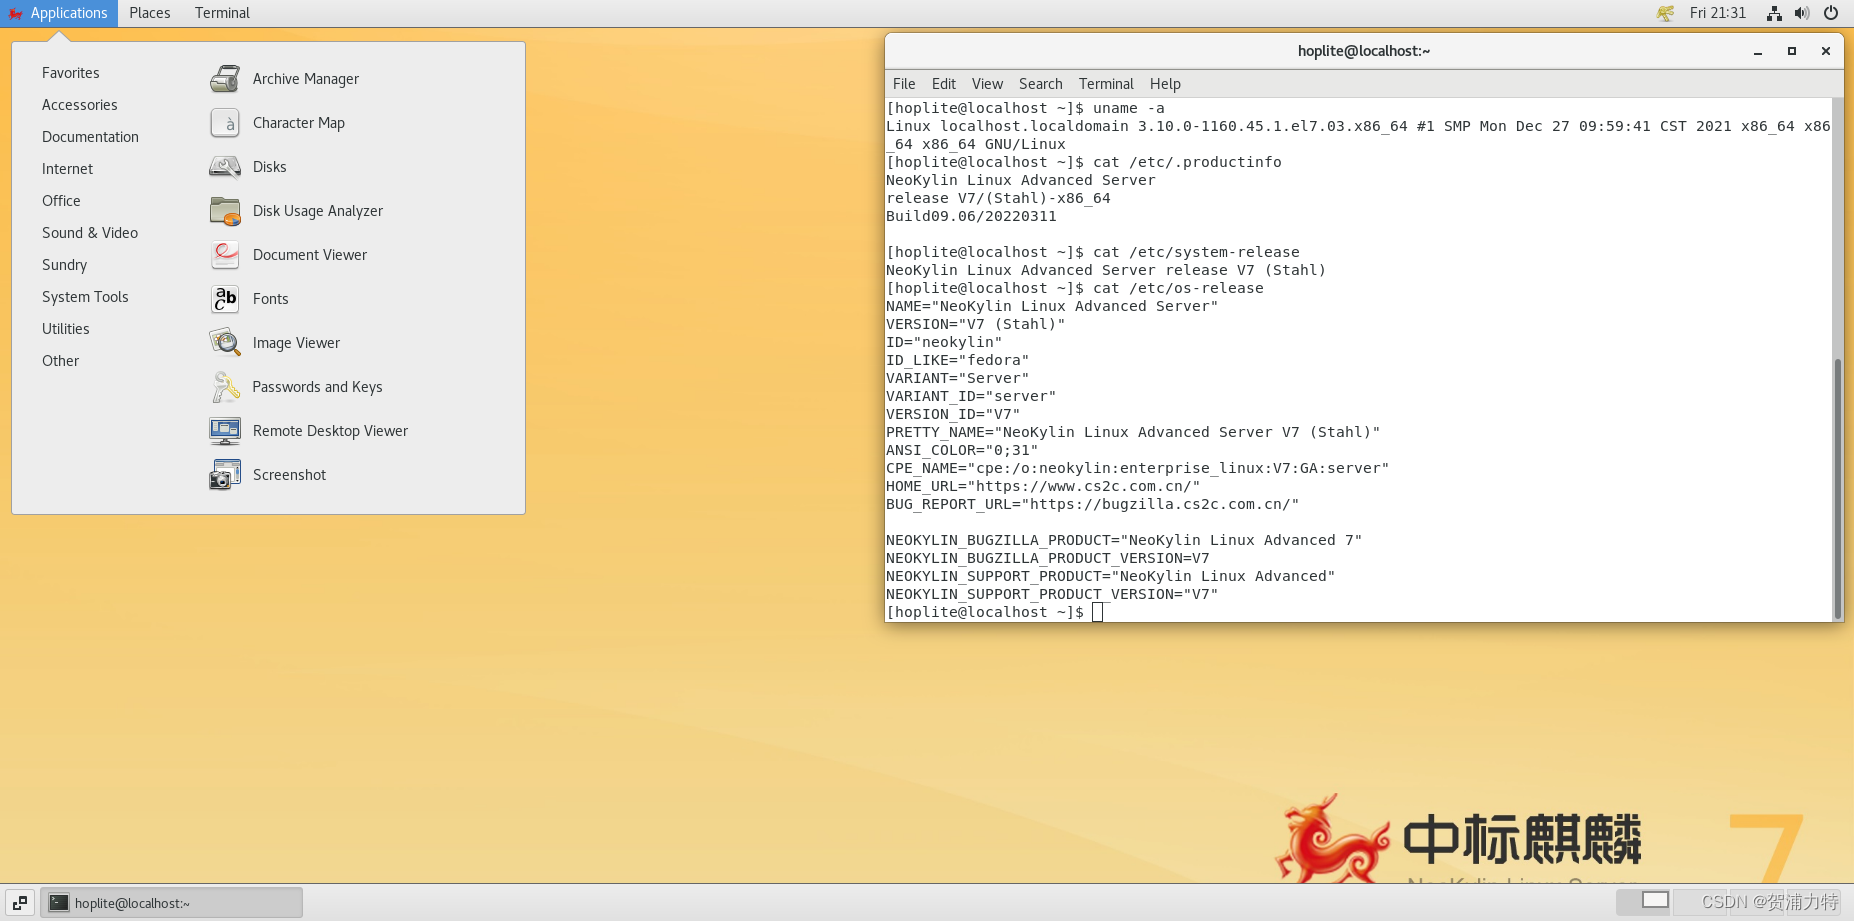Image resolution: width=1854 pixels, height=921 pixels.
Task: Open Document Viewer icon
Action: click(x=225, y=255)
